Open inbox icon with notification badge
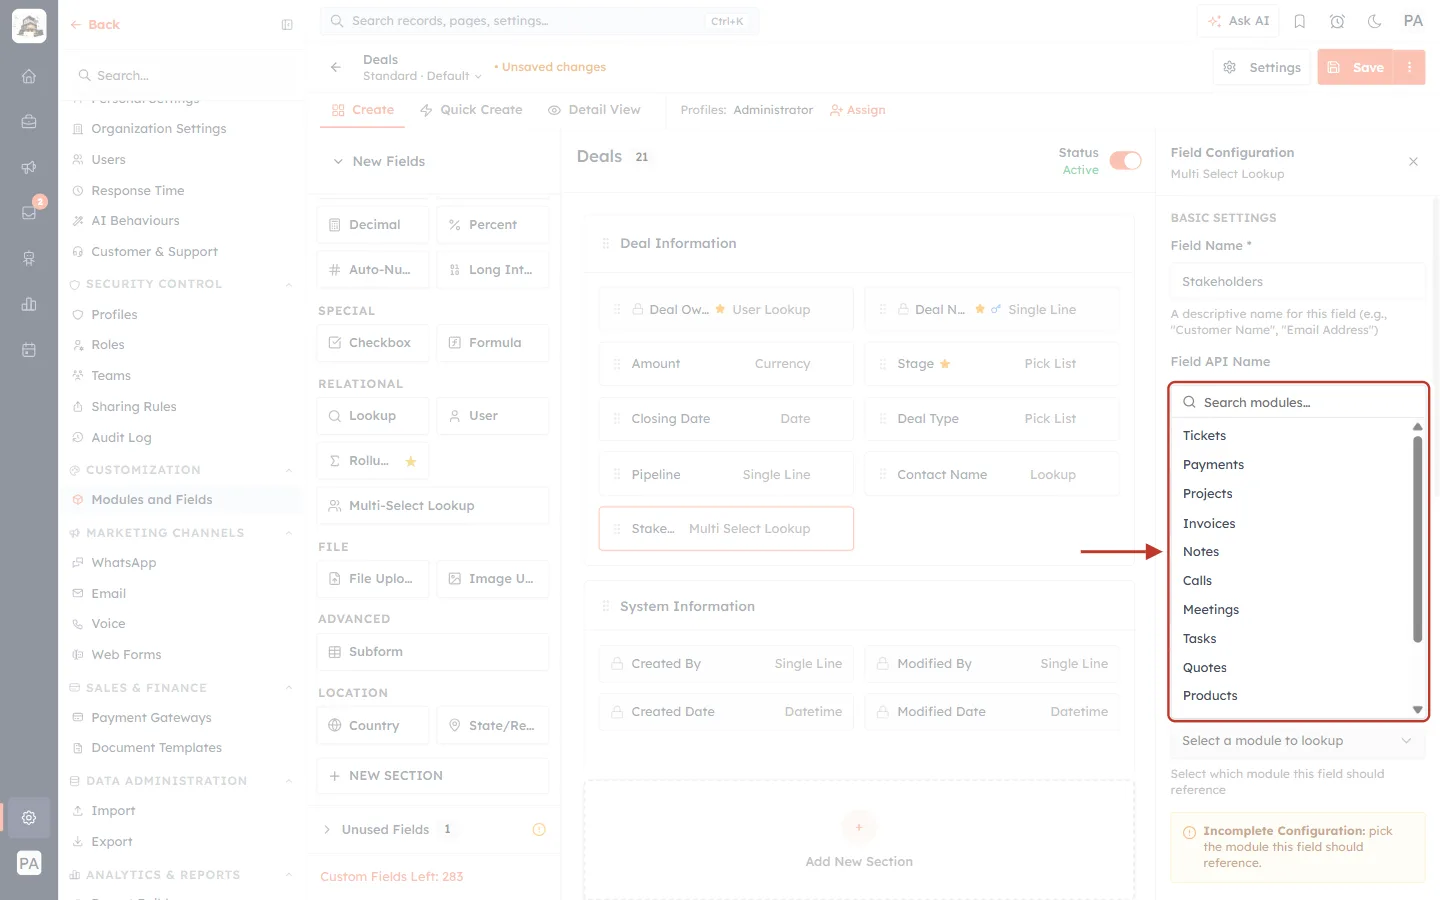Screen dimensions: 1440x900 coord(29,212)
